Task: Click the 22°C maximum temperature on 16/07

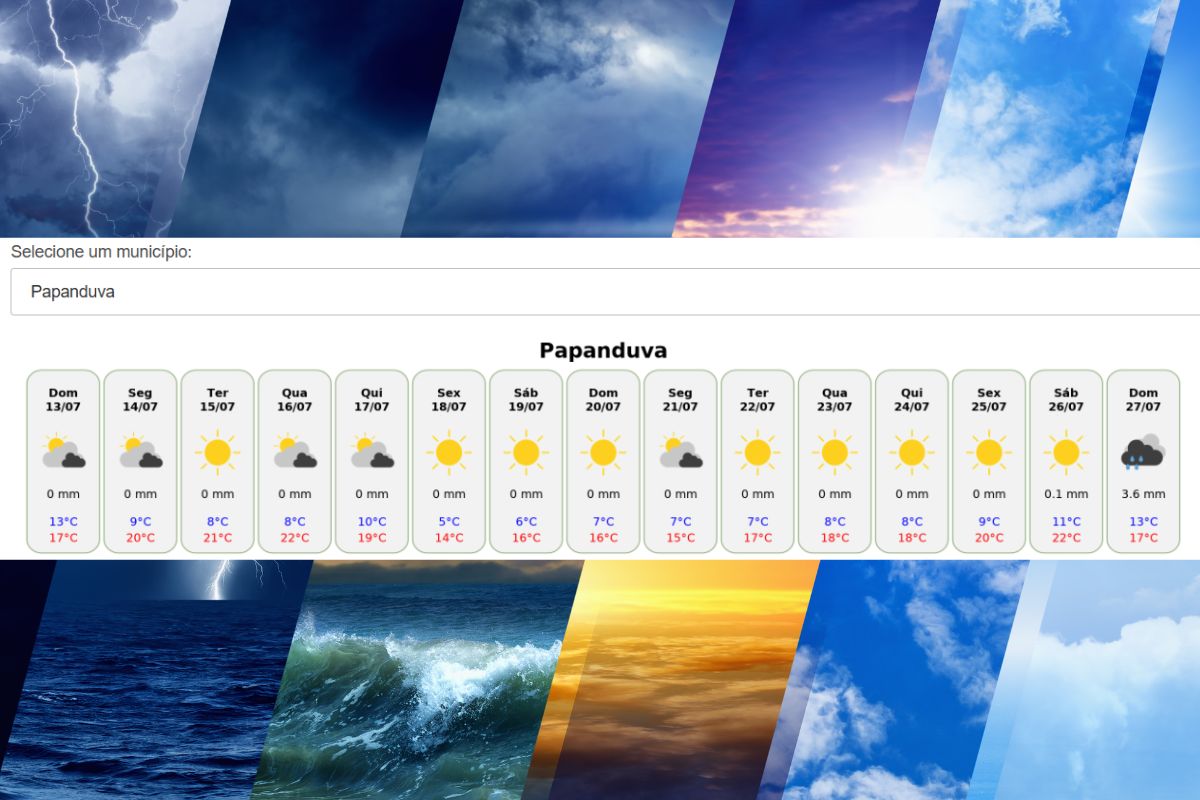Action: pos(294,538)
